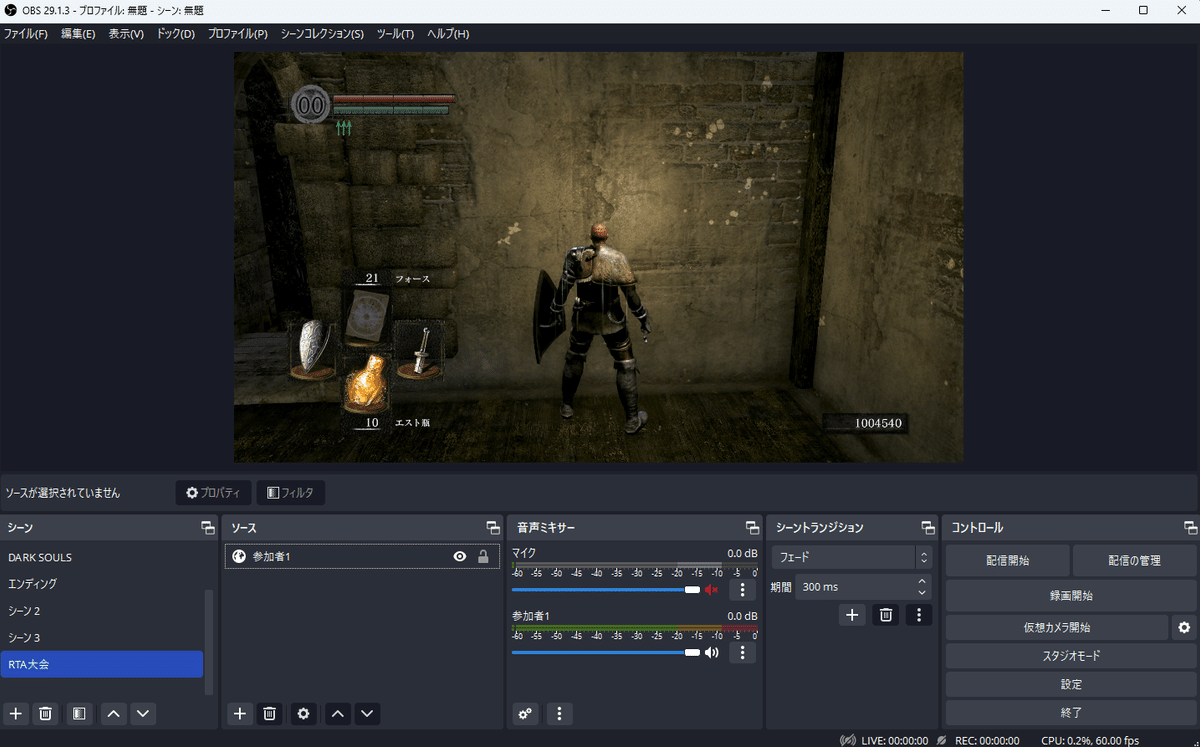Add a new source with plus icon
The image size is (1200, 747).
coord(239,713)
